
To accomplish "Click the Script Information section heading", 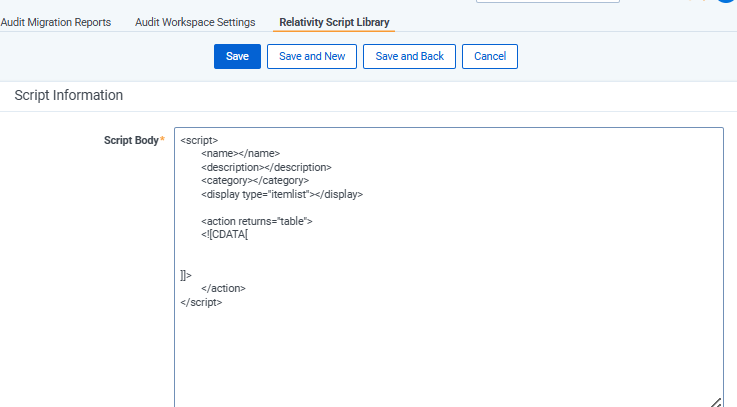I will click(x=69, y=95).
